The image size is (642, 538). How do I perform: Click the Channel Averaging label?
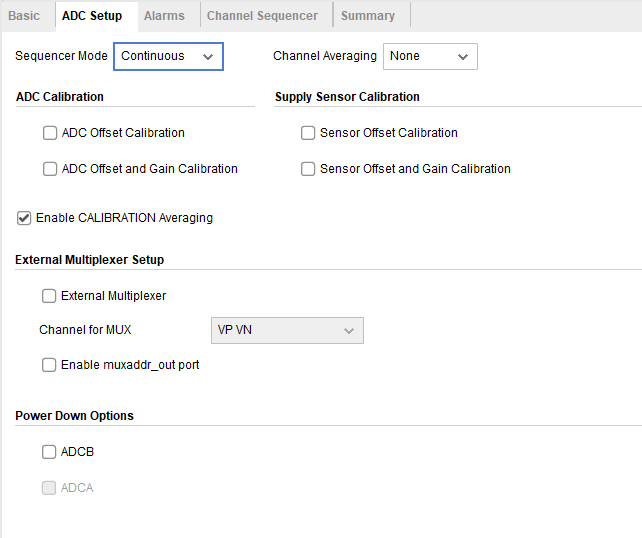click(x=325, y=56)
